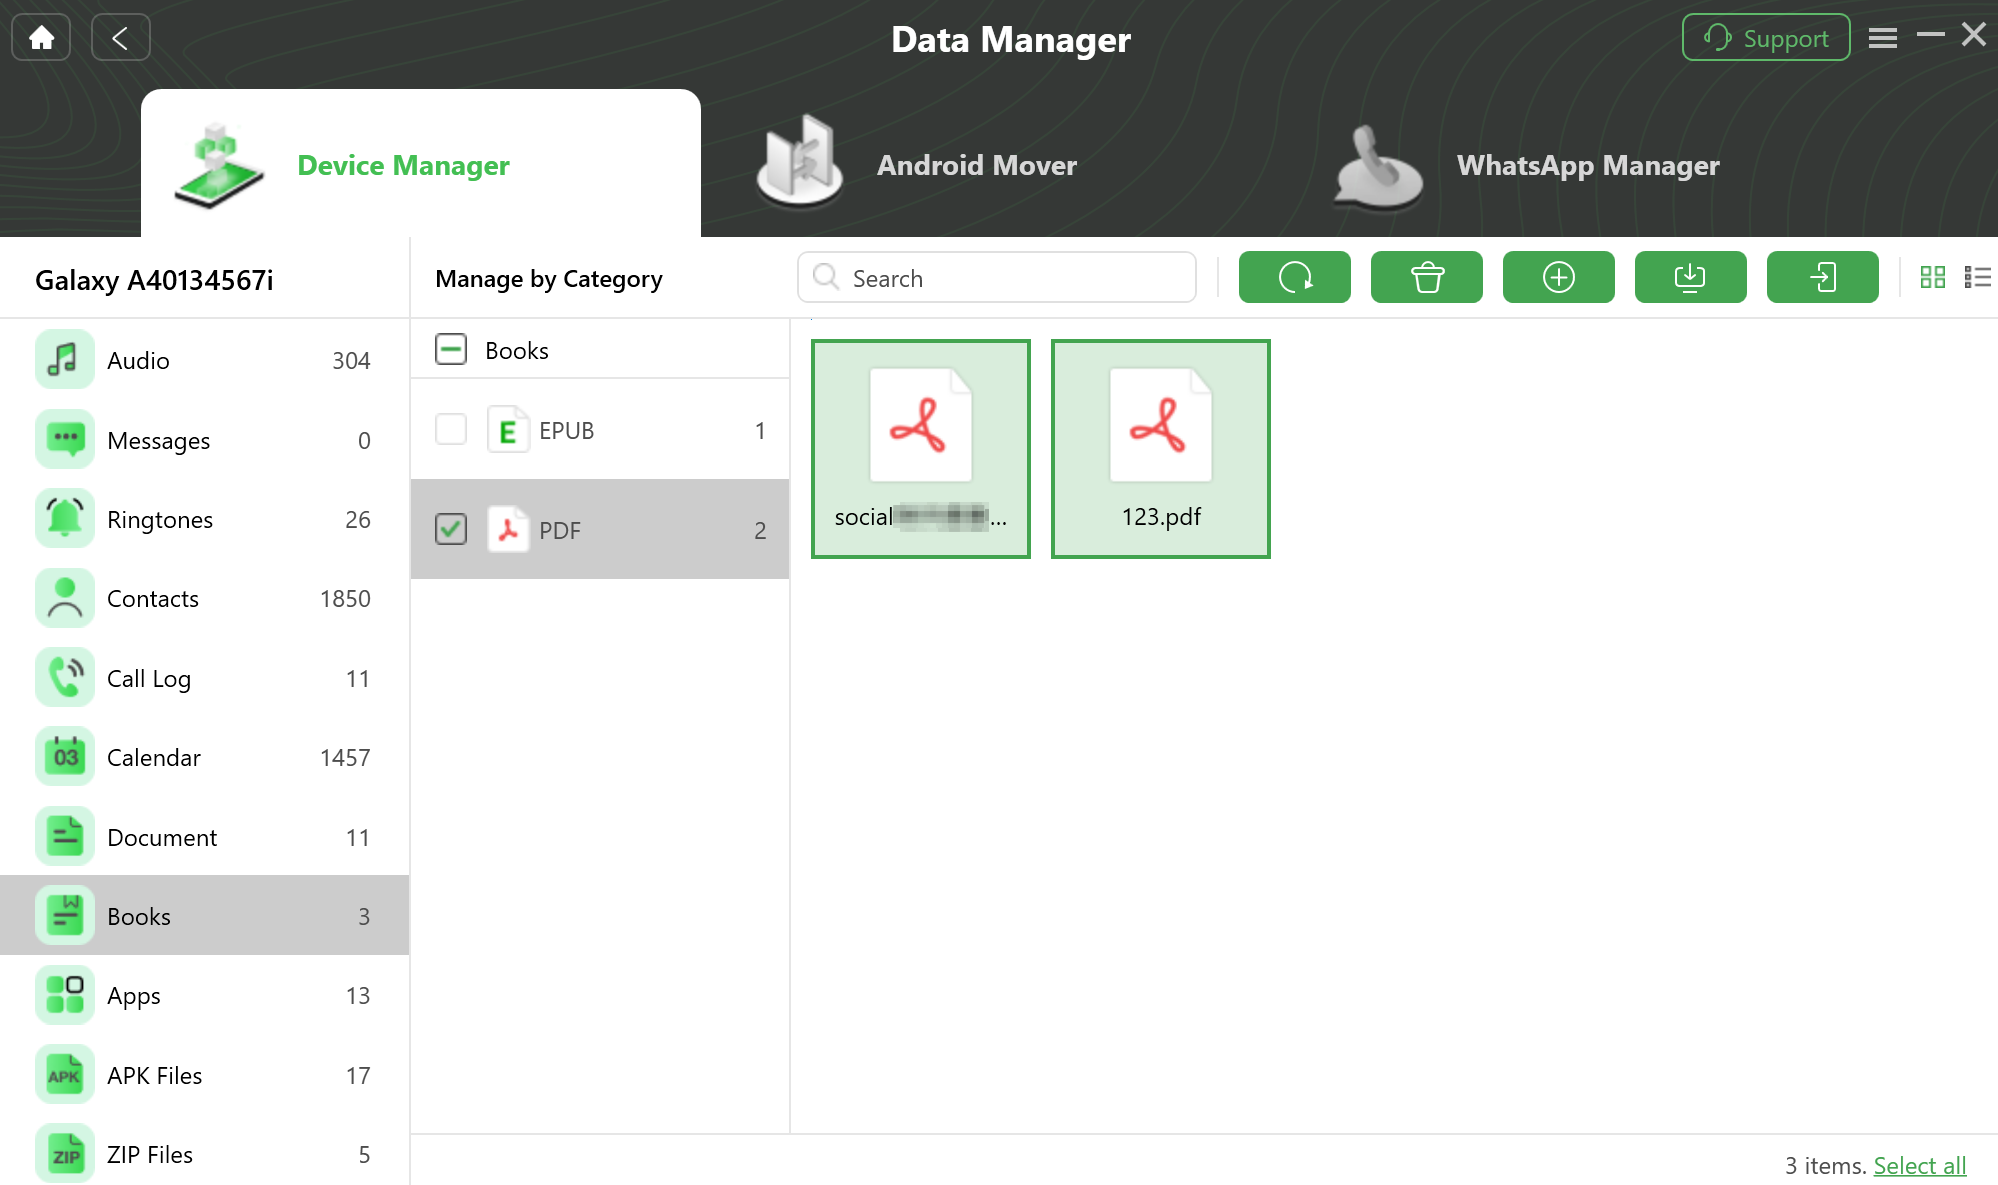Open the Books category
This screenshot has height=1185, width=1998.
pos(204,916)
